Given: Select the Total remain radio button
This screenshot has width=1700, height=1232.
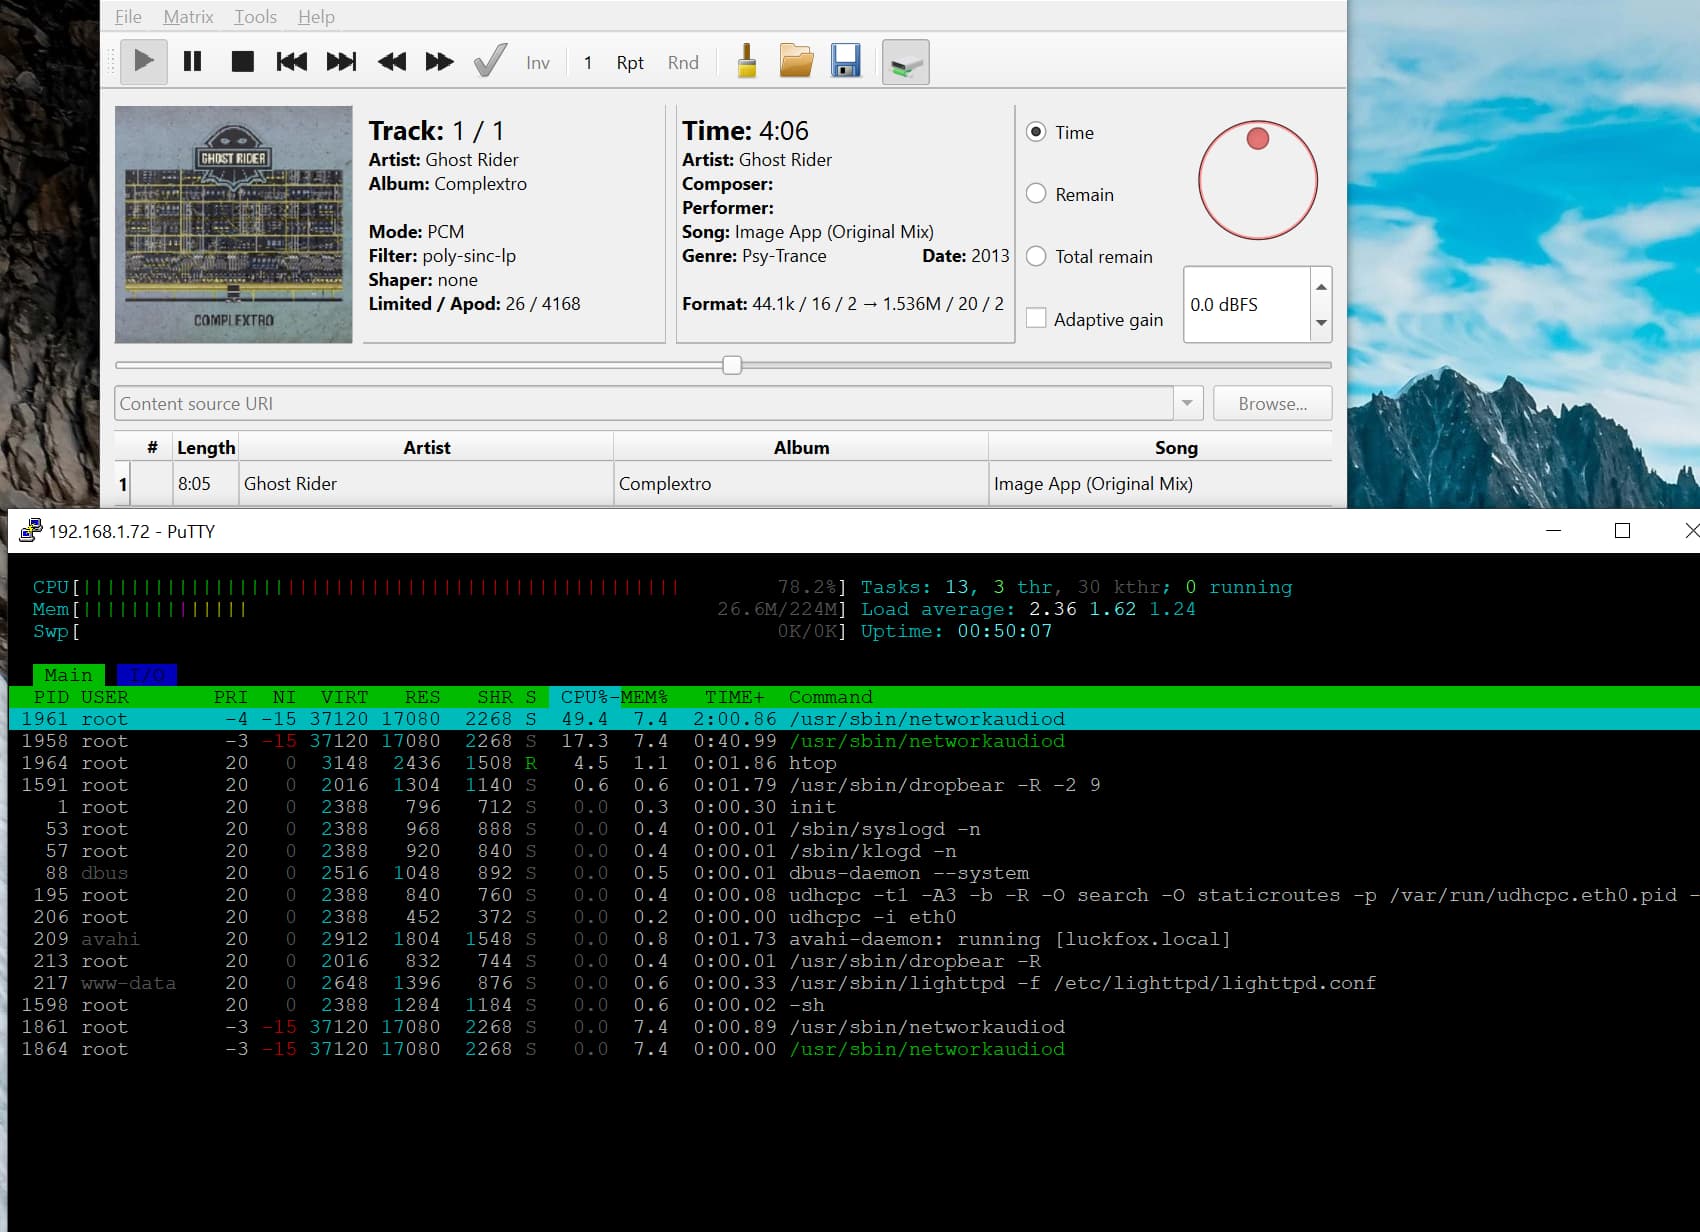Looking at the screenshot, I should pos(1037,256).
